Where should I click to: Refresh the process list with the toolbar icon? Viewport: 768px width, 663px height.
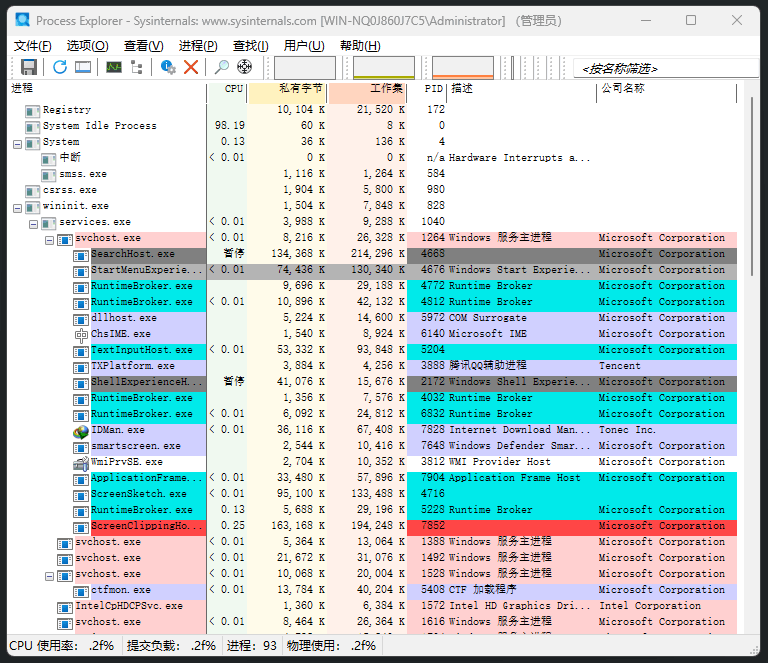pyautogui.click(x=60, y=67)
